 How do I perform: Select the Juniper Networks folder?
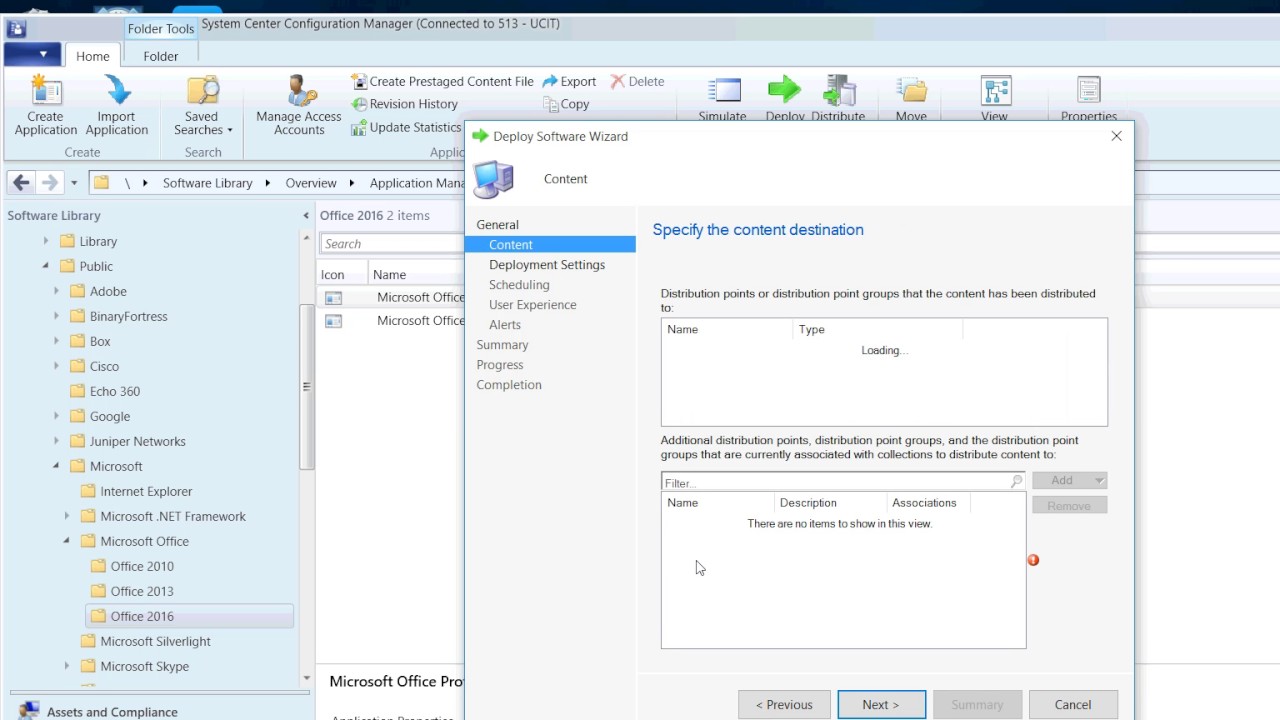point(137,441)
